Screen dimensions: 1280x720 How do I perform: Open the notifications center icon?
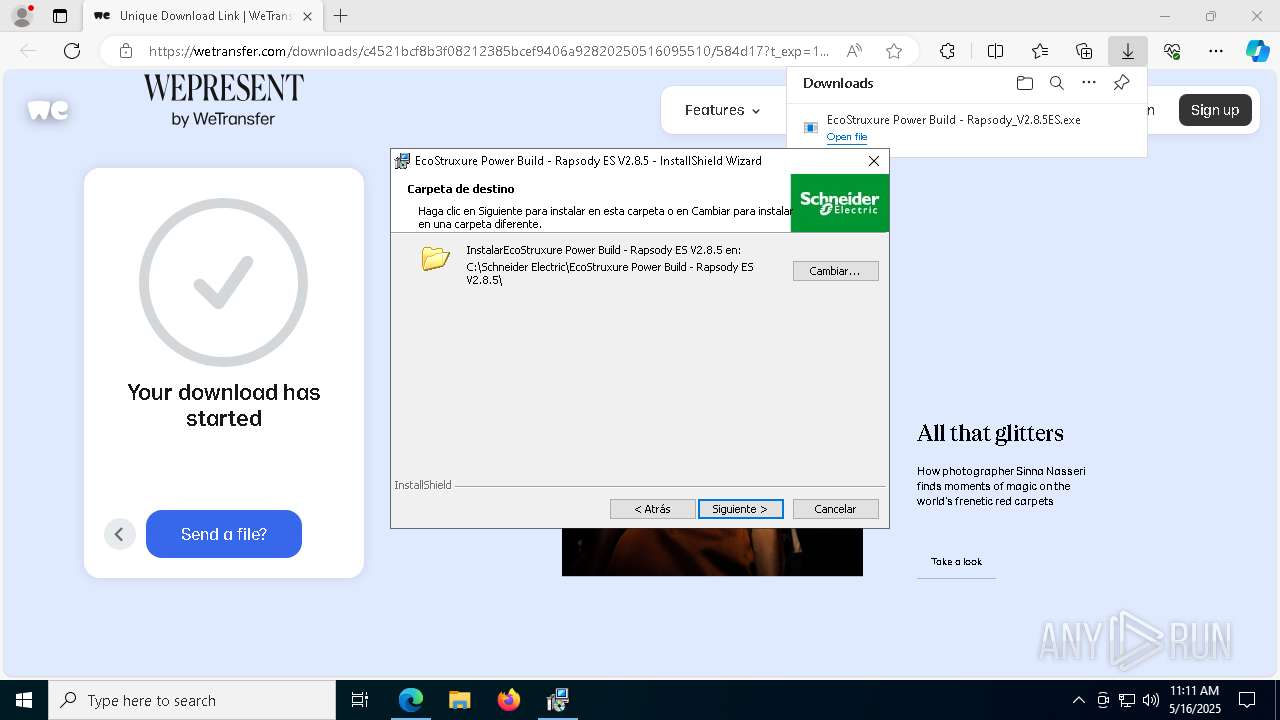coord(1247,700)
